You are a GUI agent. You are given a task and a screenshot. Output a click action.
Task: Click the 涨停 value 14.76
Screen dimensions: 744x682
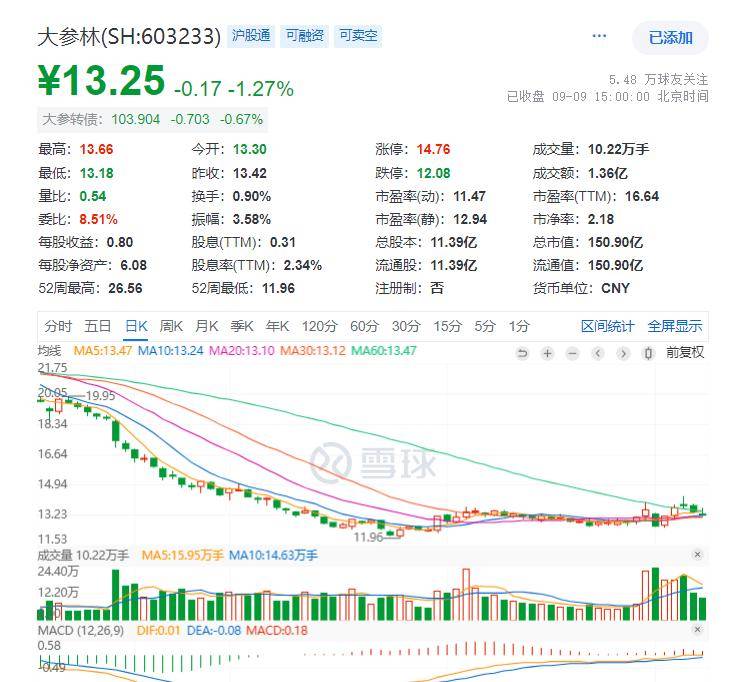tap(433, 149)
